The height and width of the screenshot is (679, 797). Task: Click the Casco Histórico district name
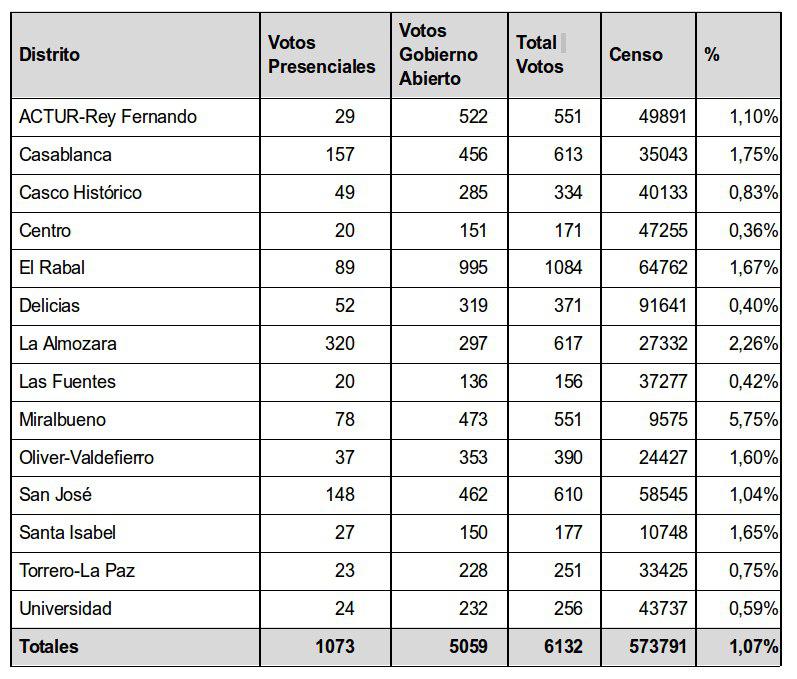81,193
